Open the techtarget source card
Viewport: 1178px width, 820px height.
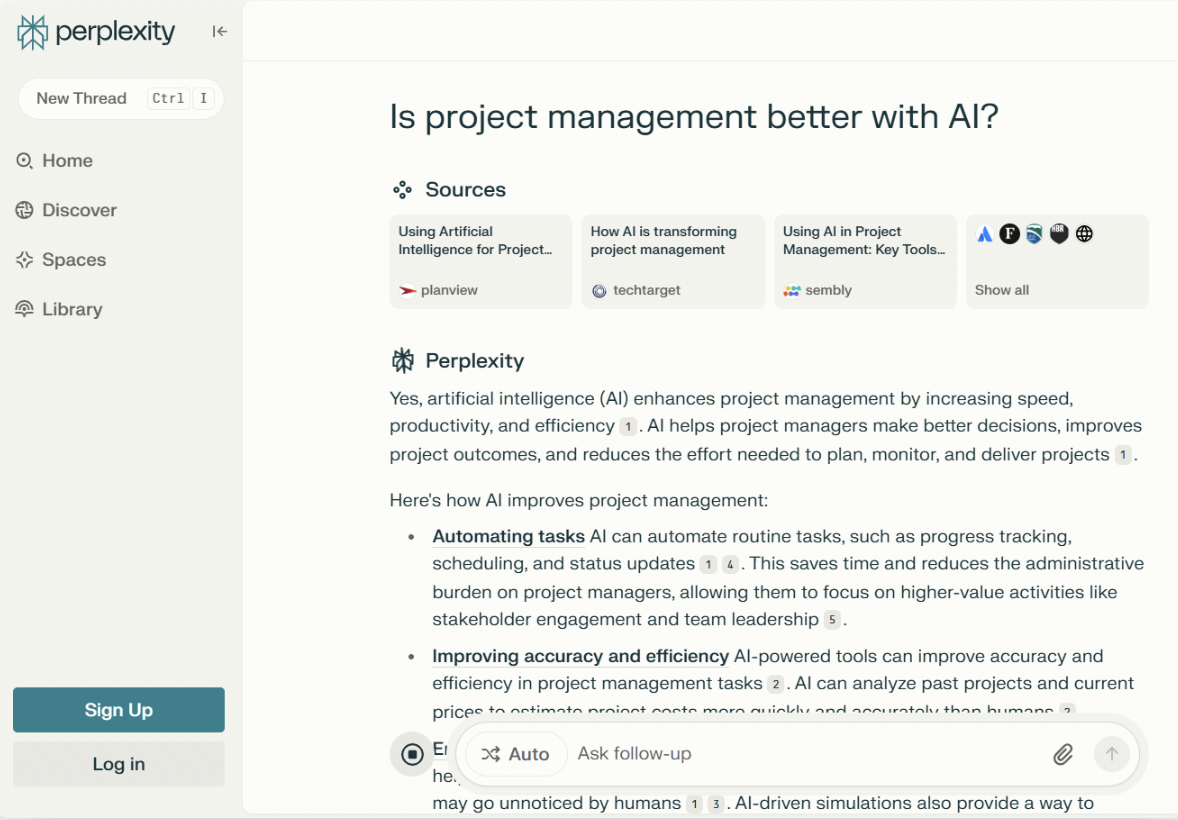coord(673,262)
